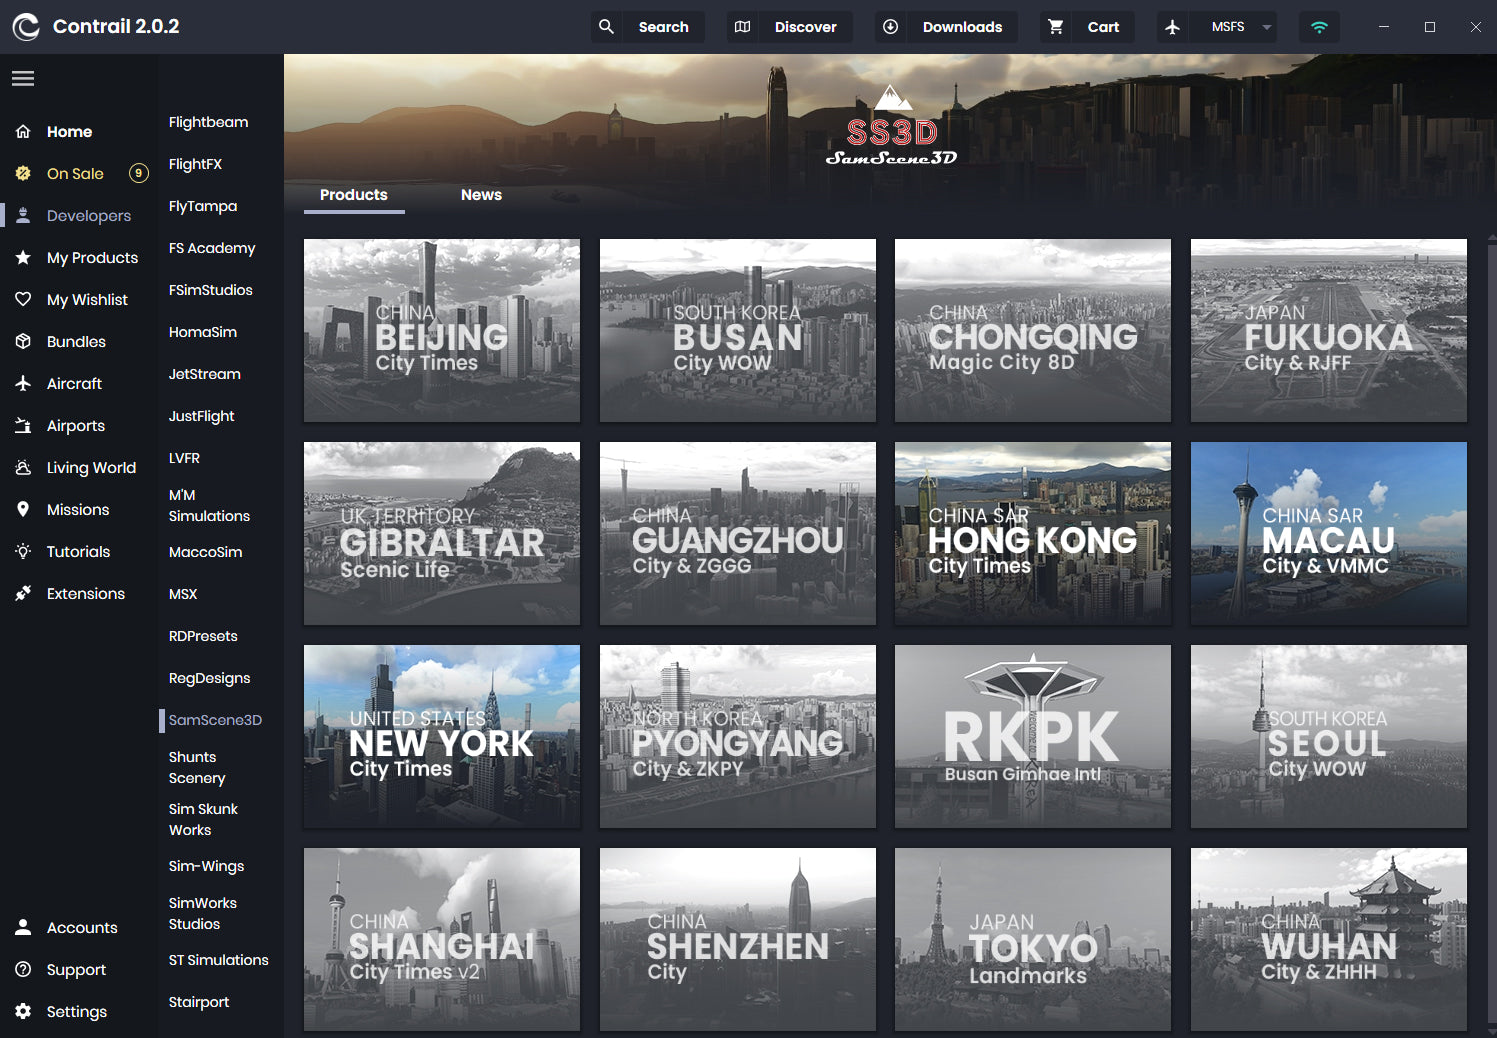1497x1038 pixels.
Task: Switch to the Products tab
Action: pos(354,195)
